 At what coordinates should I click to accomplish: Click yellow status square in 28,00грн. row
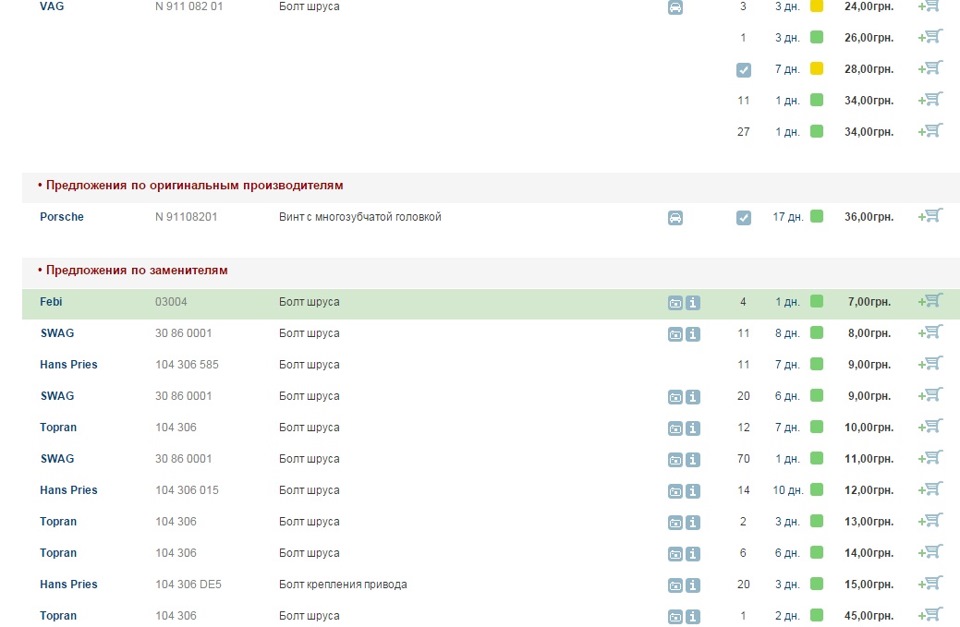[817, 68]
